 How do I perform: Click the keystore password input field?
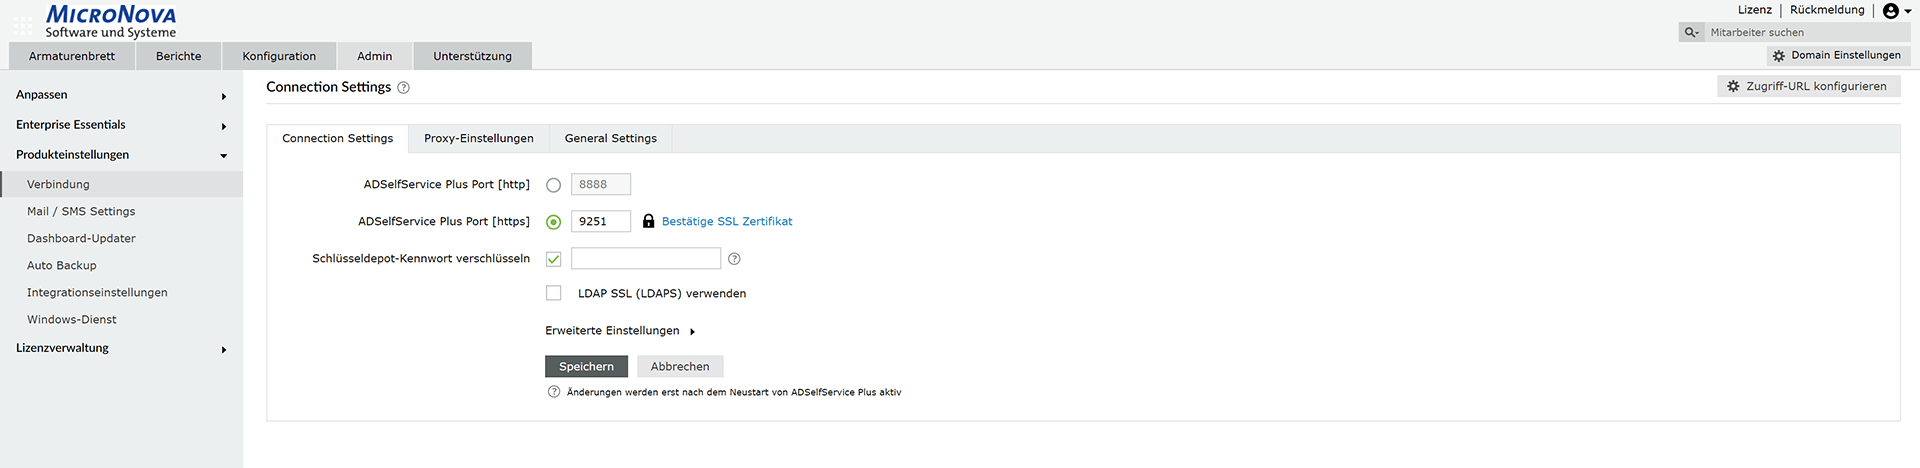pos(646,259)
